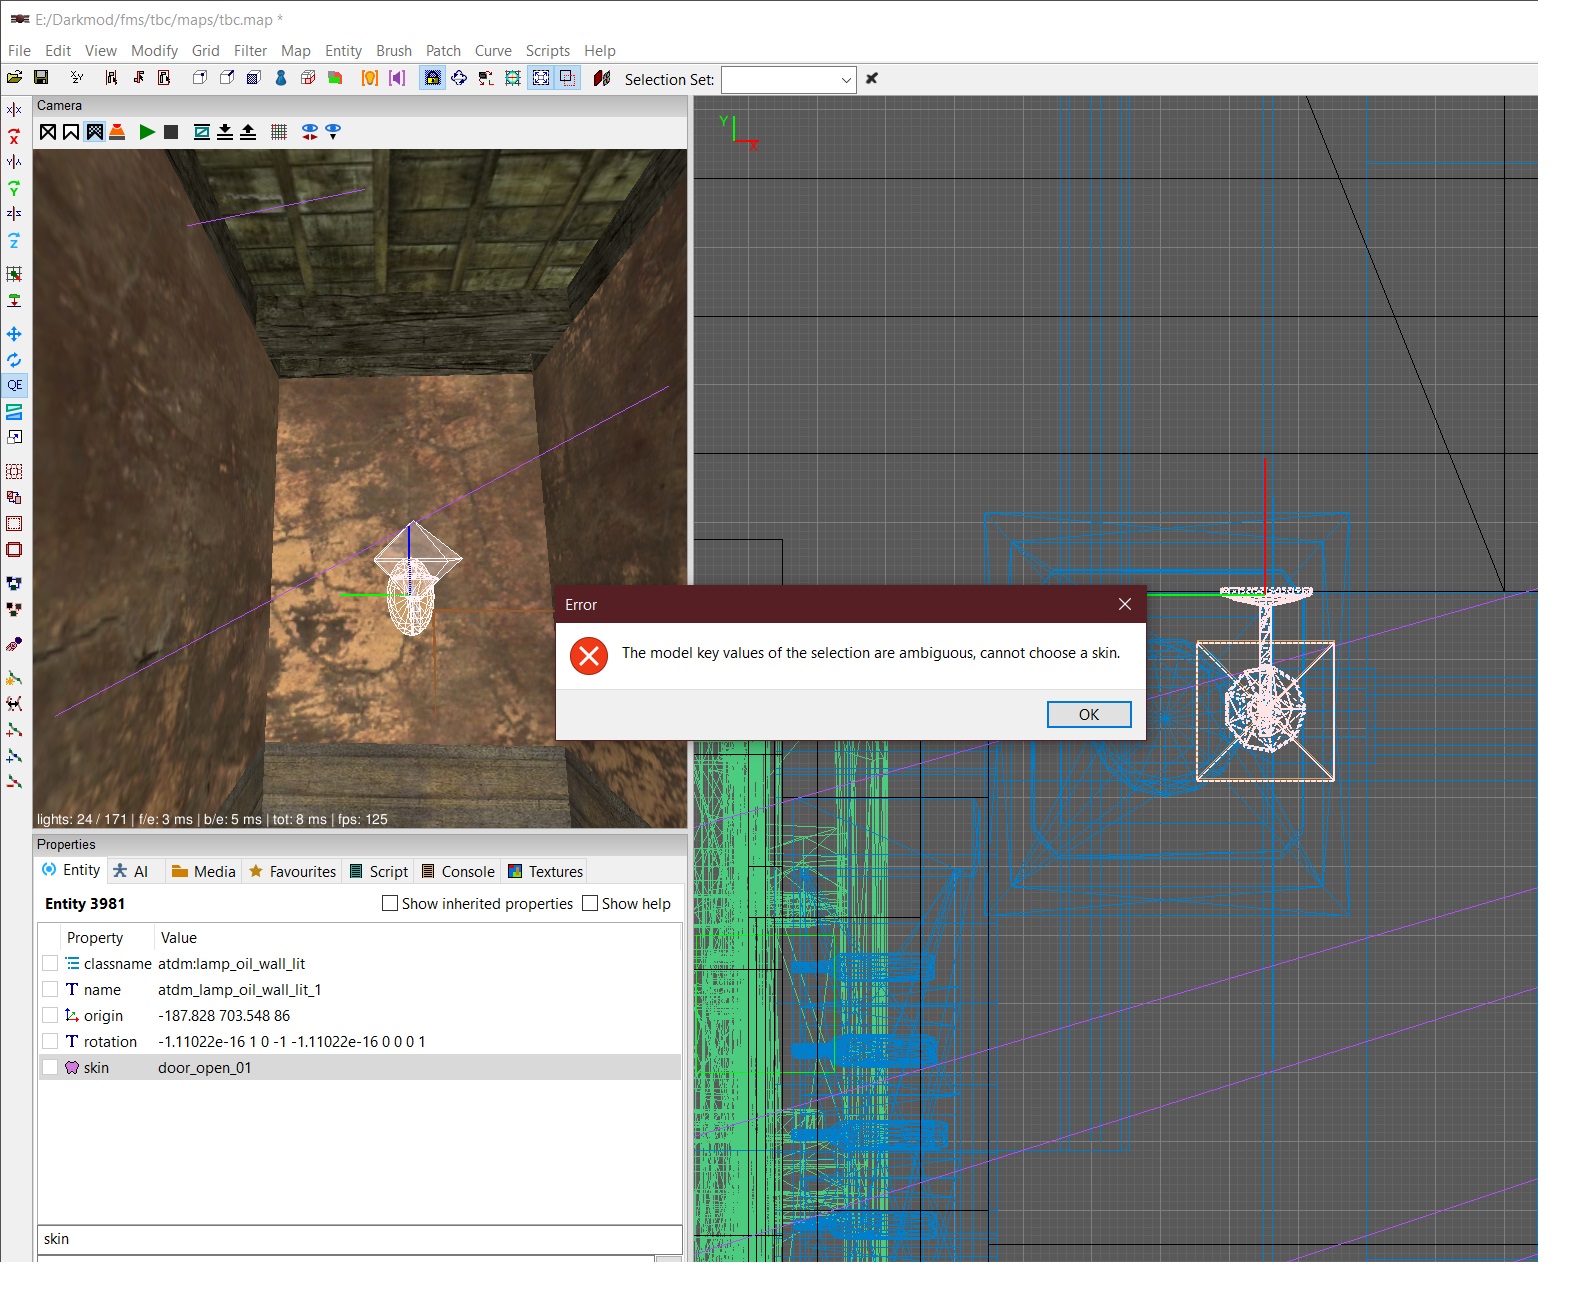The height and width of the screenshot is (1298, 1580).
Task: Select the red Rotate X-axis icon
Action: (14, 137)
